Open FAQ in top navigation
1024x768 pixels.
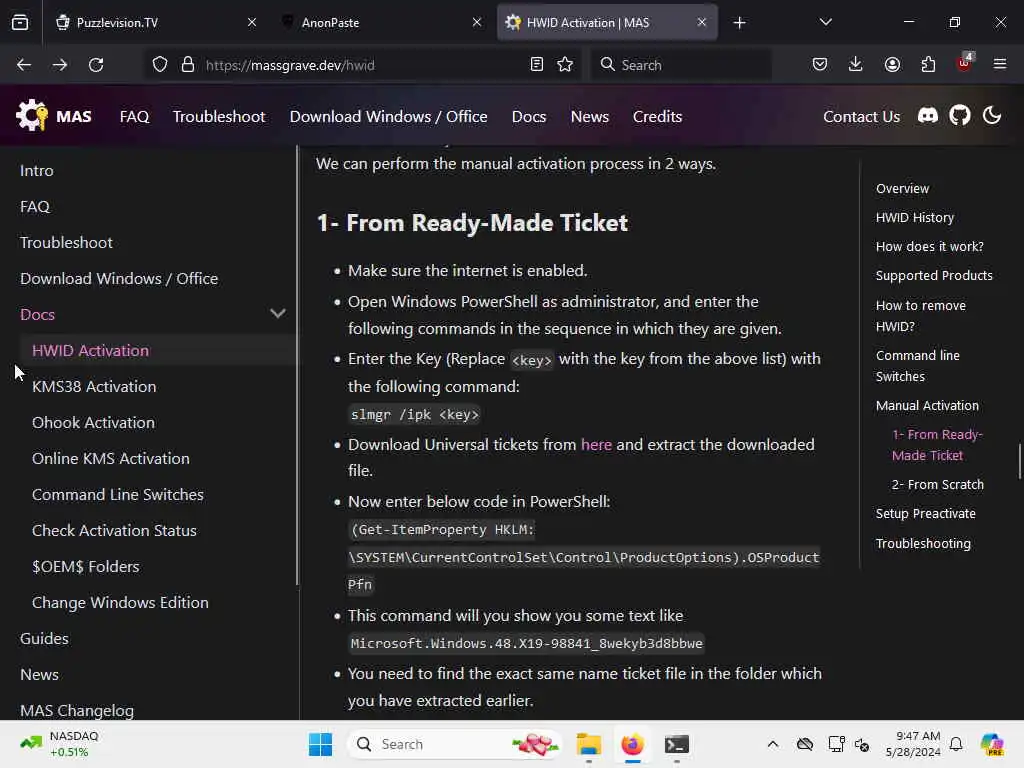click(135, 116)
